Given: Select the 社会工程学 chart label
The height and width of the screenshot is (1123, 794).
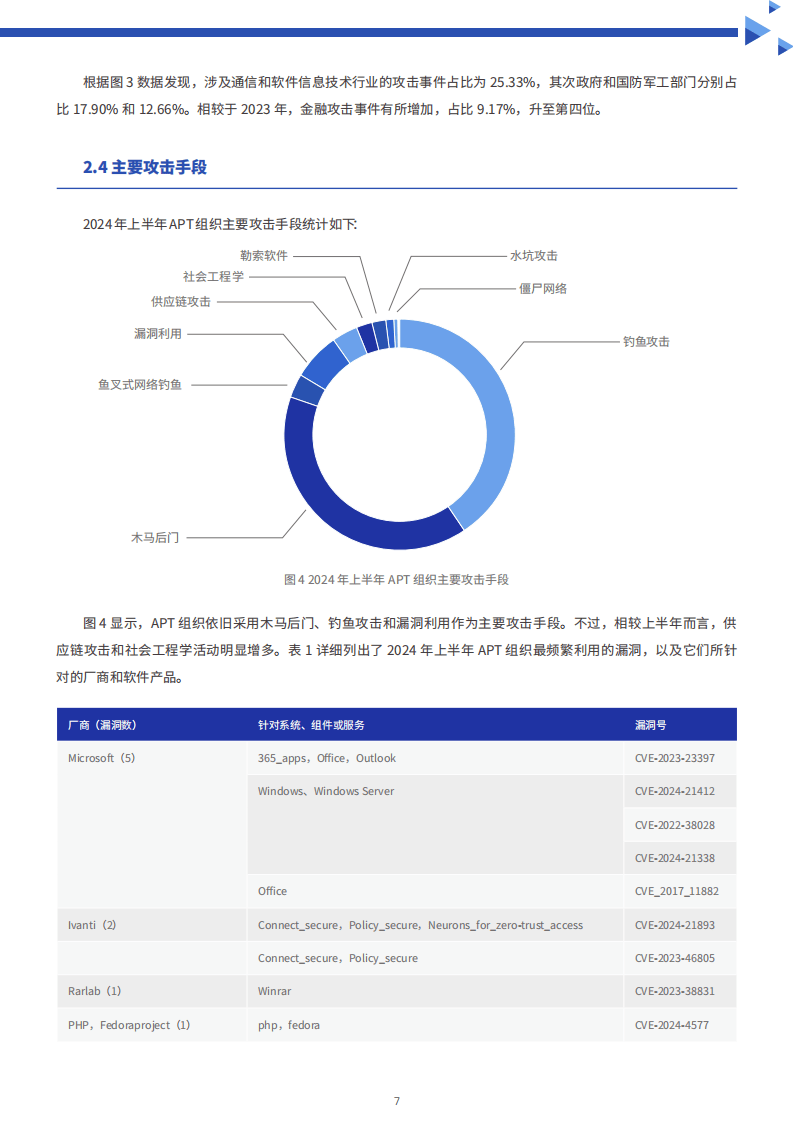Looking at the screenshot, I should [x=213, y=276].
